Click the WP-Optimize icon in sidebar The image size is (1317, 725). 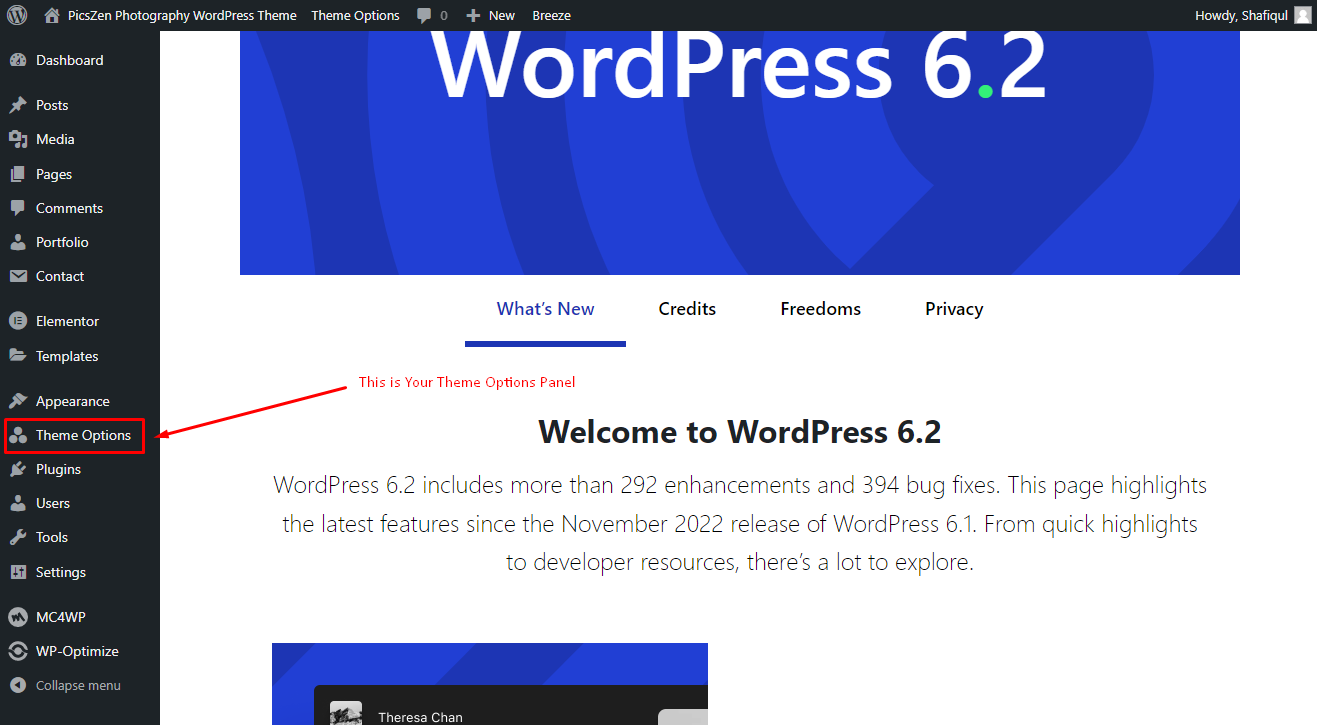pyautogui.click(x=18, y=651)
